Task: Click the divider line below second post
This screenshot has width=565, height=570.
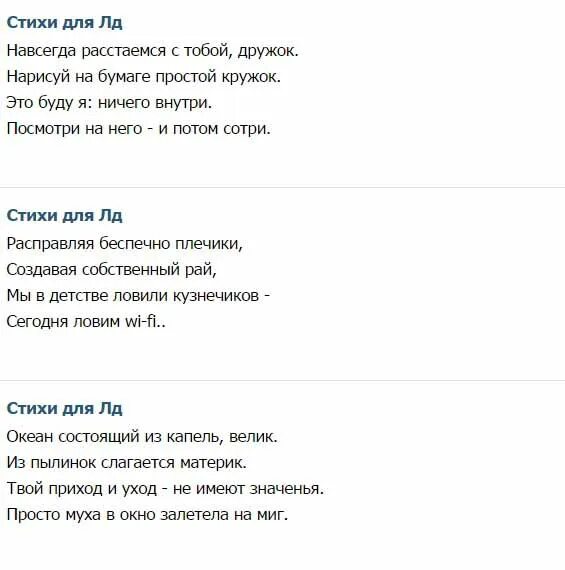Action: pos(282,381)
